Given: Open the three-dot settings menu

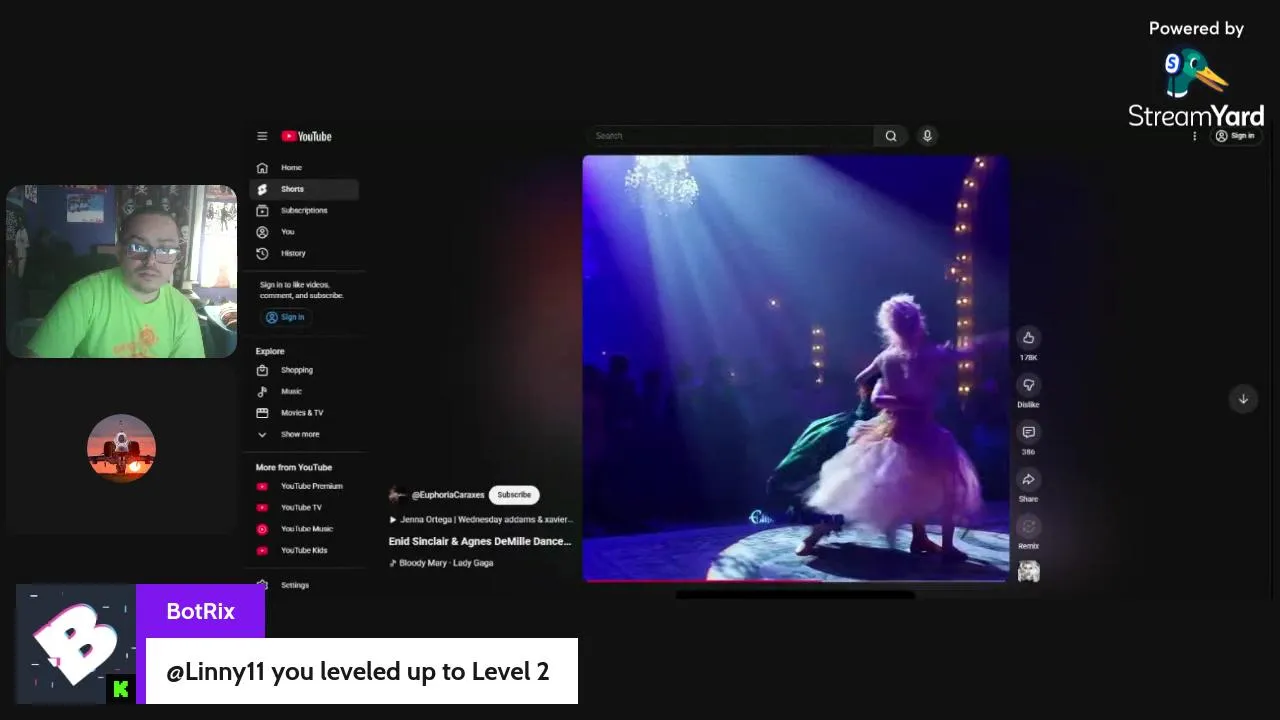Looking at the screenshot, I should pyautogui.click(x=1194, y=136).
